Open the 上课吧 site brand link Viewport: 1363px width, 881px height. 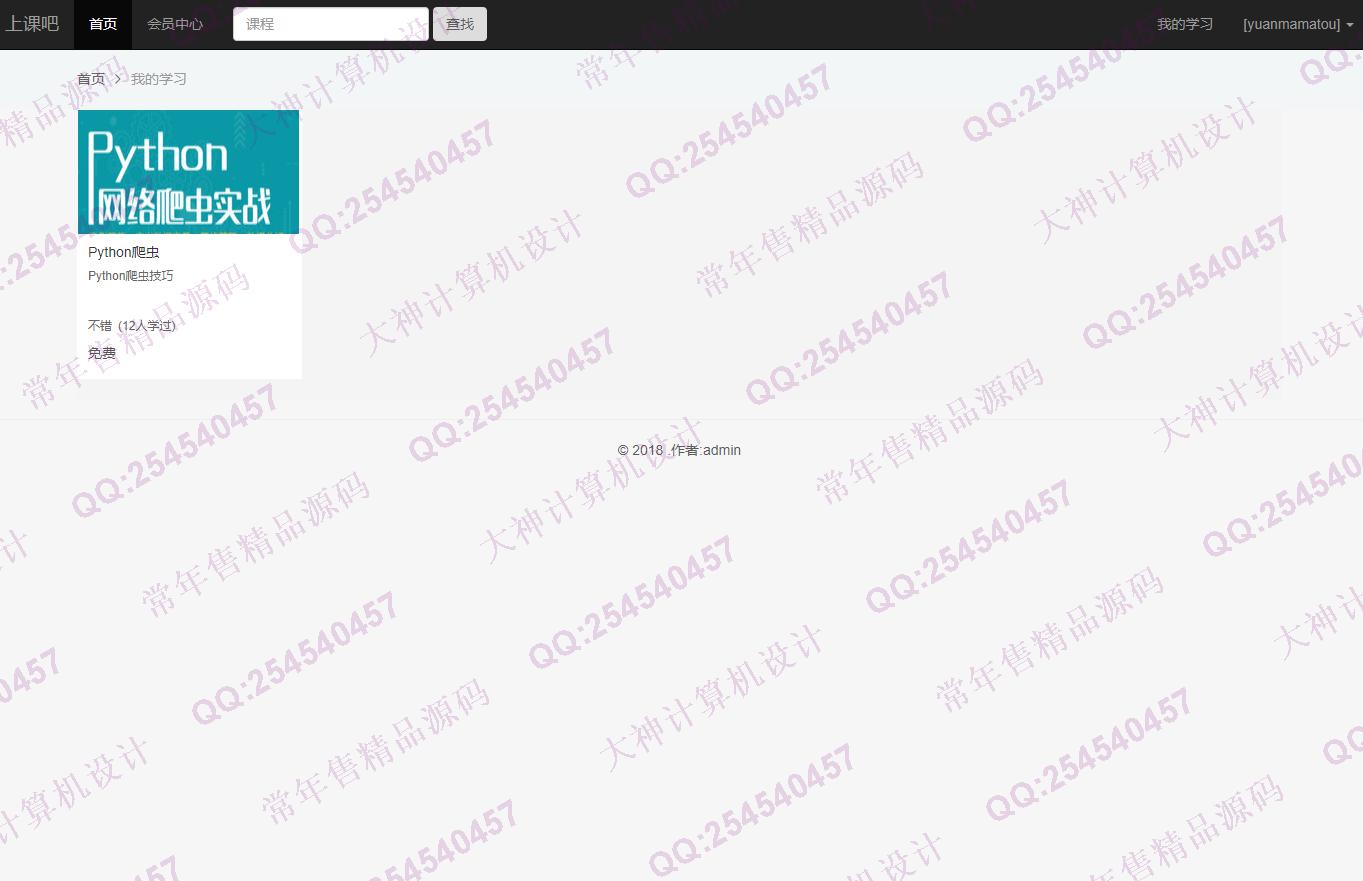pyautogui.click(x=32, y=24)
